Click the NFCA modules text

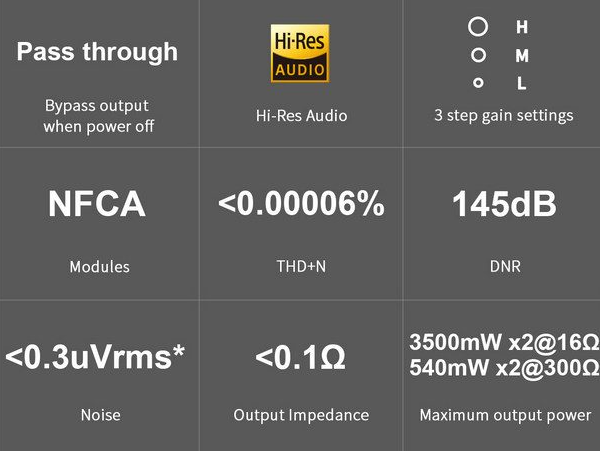coord(97,204)
